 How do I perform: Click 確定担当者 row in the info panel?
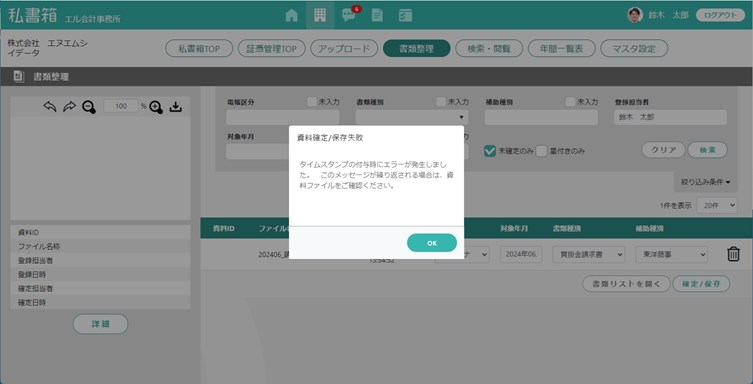pos(100,288)
